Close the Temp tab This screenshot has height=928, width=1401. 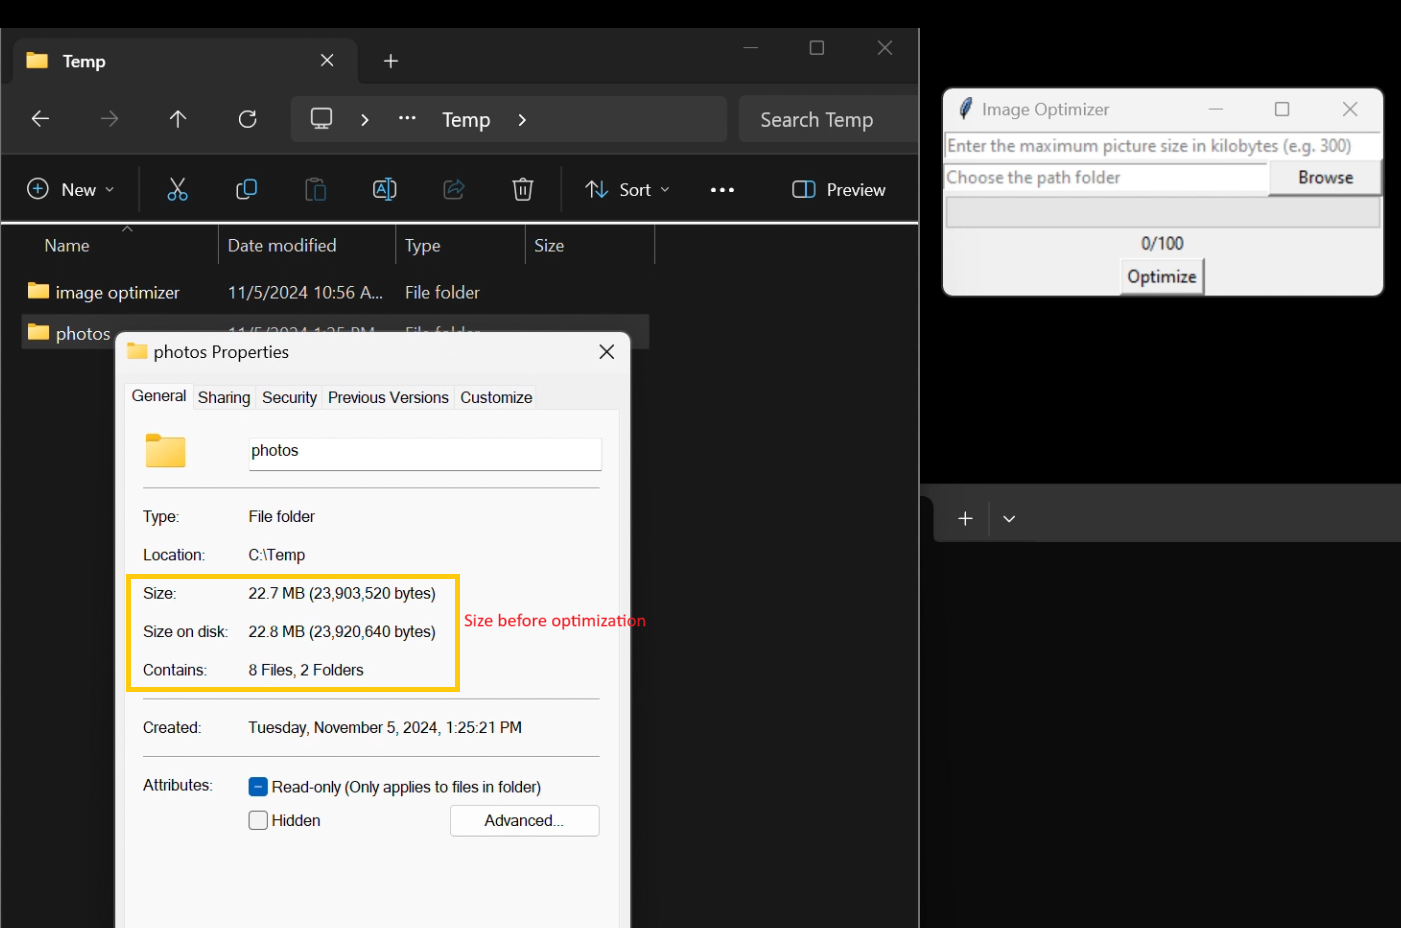point(327,61)
